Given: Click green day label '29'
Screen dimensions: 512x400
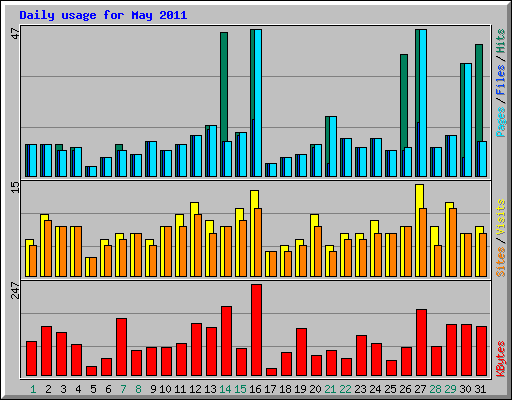Looking at the screenshot, I should pyautogui.click(x=450, y=389).
